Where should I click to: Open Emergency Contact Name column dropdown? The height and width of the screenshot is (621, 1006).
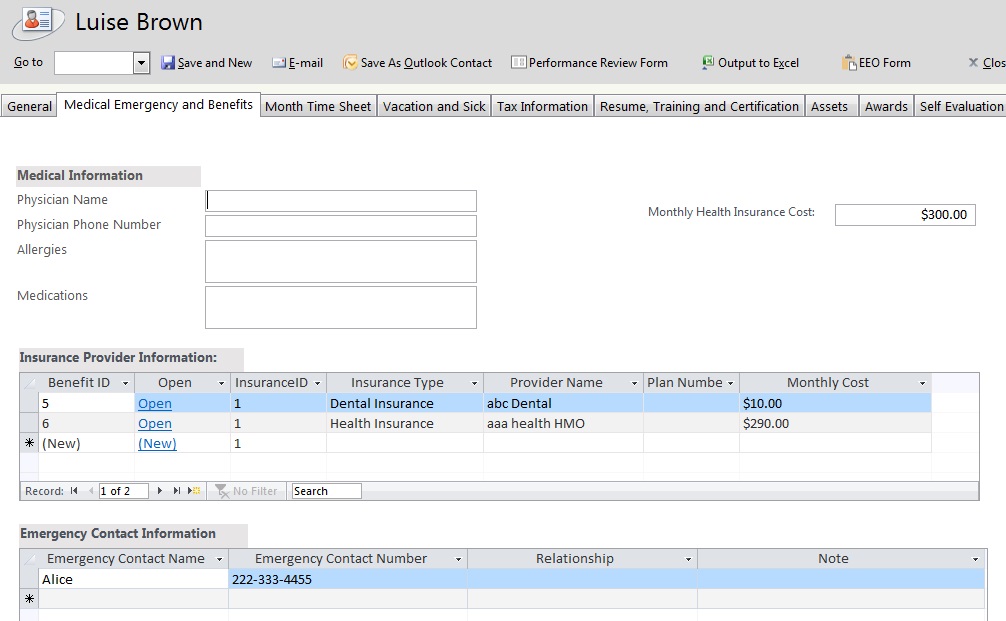(x=219, y=559)
